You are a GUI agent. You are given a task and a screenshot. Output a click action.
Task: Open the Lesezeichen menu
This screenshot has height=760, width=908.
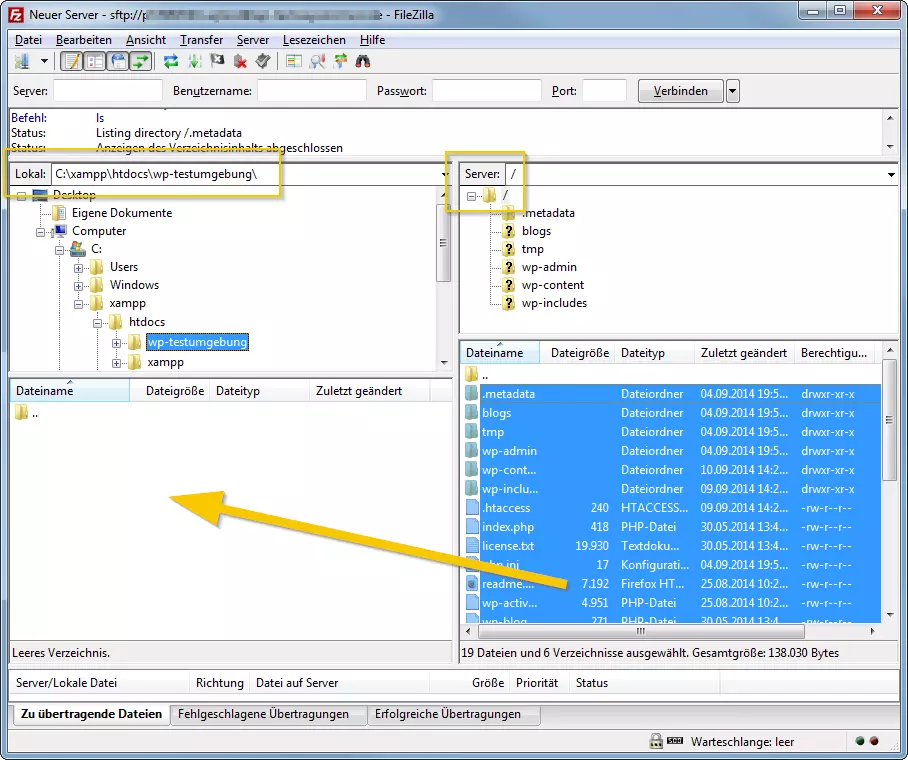coord(314,40)
